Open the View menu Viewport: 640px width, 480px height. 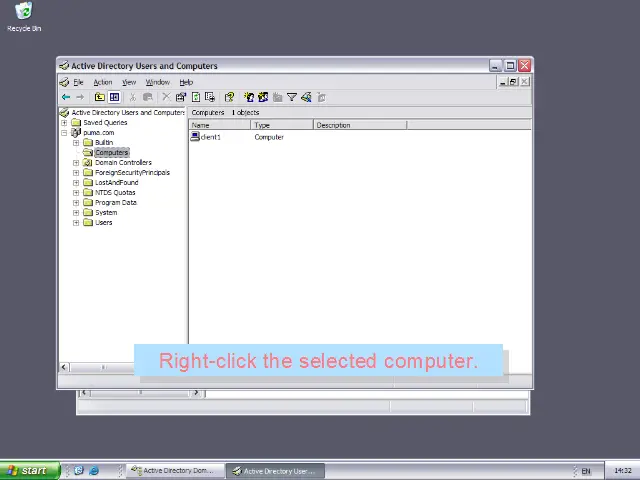click(x=129, y=82)
